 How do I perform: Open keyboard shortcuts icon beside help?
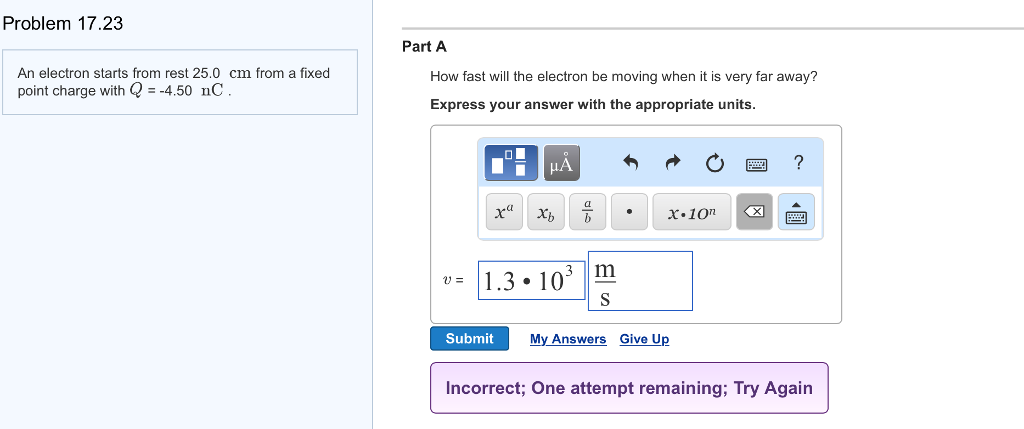click(757, 162)
